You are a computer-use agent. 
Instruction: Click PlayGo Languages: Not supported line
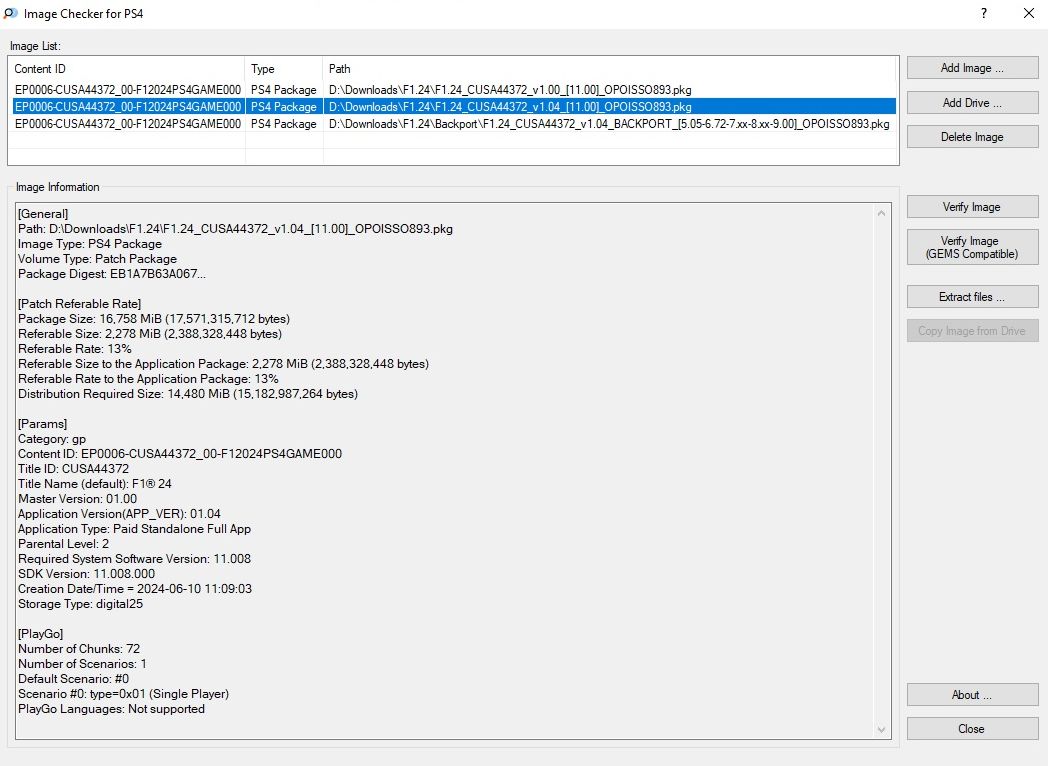(112, 709)
